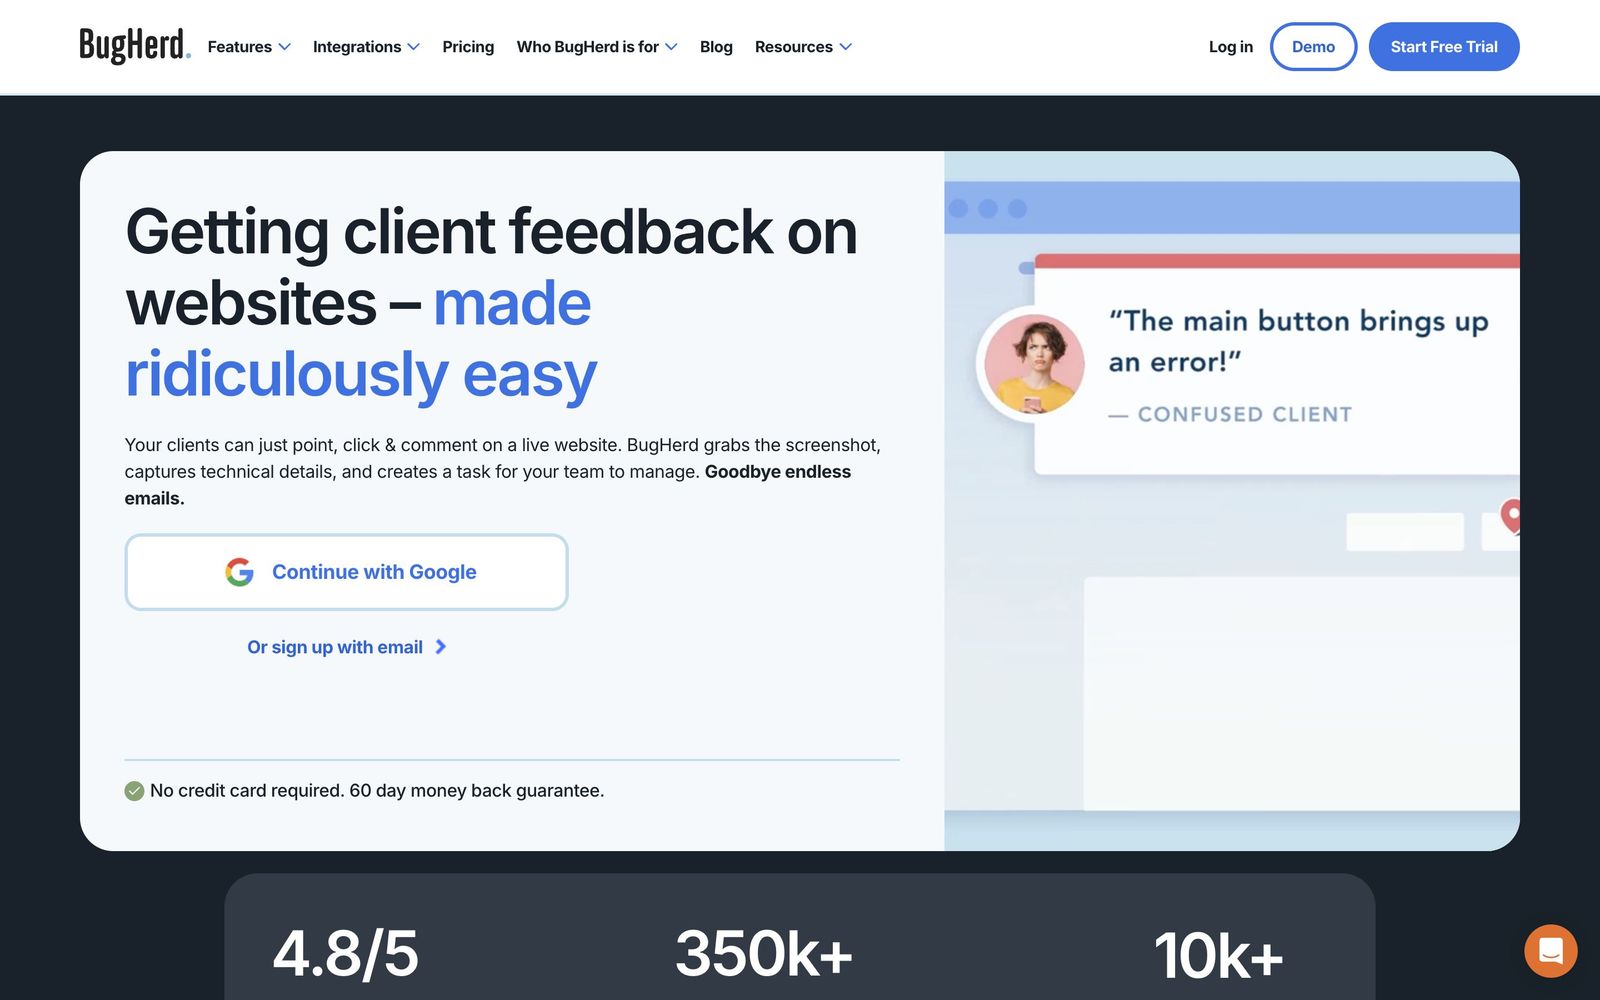This screenshot has height=1000, width=1600.
Task: Click the red map pin icon
Action: pos(1511,516)
